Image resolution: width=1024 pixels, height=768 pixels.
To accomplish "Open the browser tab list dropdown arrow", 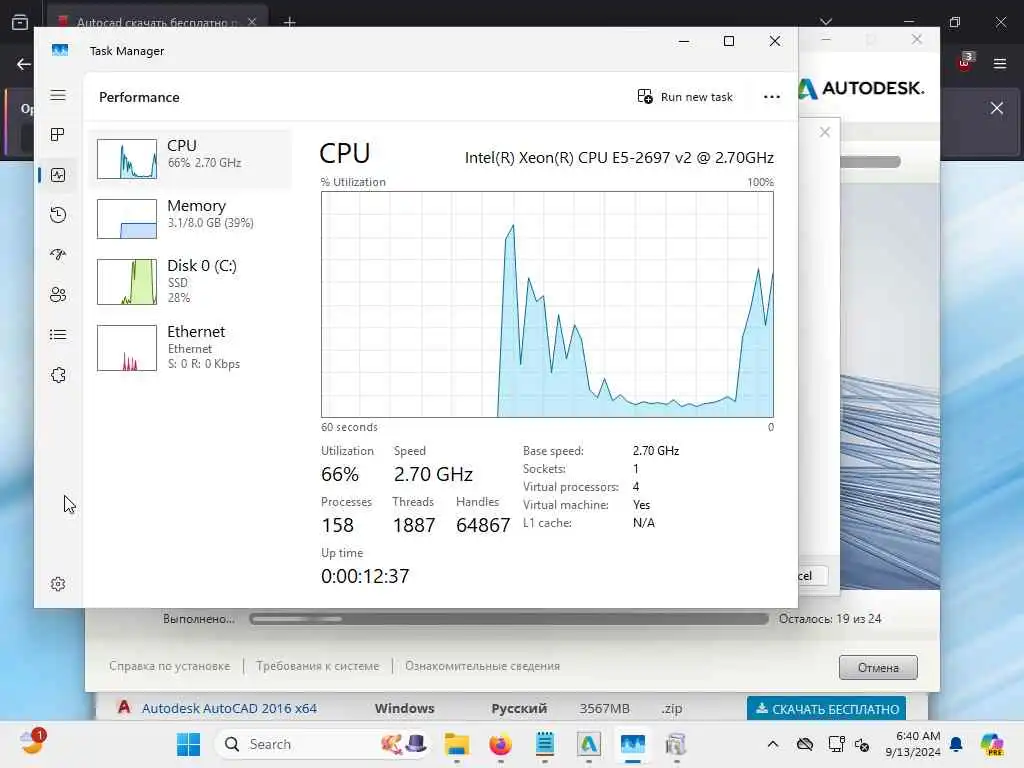I will pos(826,22).
